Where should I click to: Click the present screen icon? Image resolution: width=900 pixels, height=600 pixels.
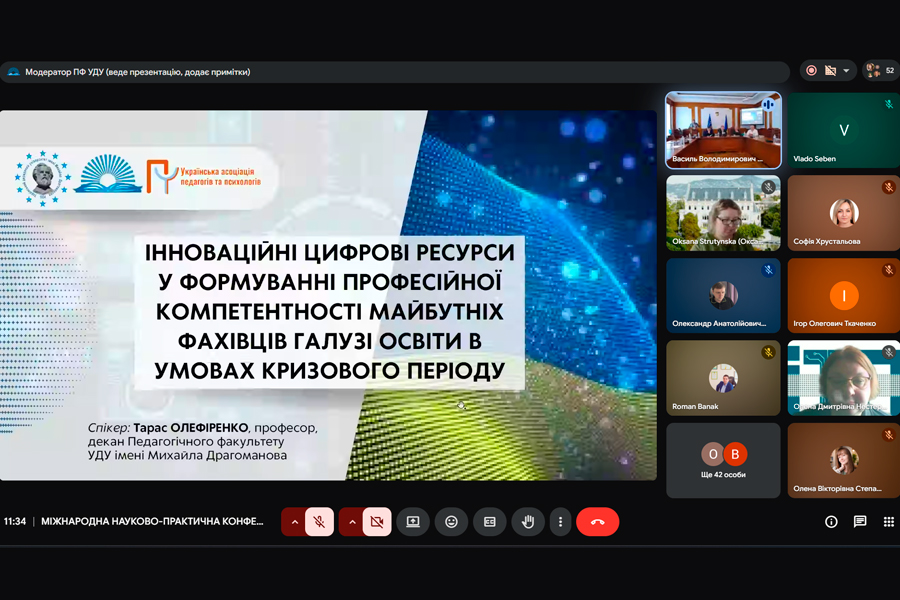(413, 522)
